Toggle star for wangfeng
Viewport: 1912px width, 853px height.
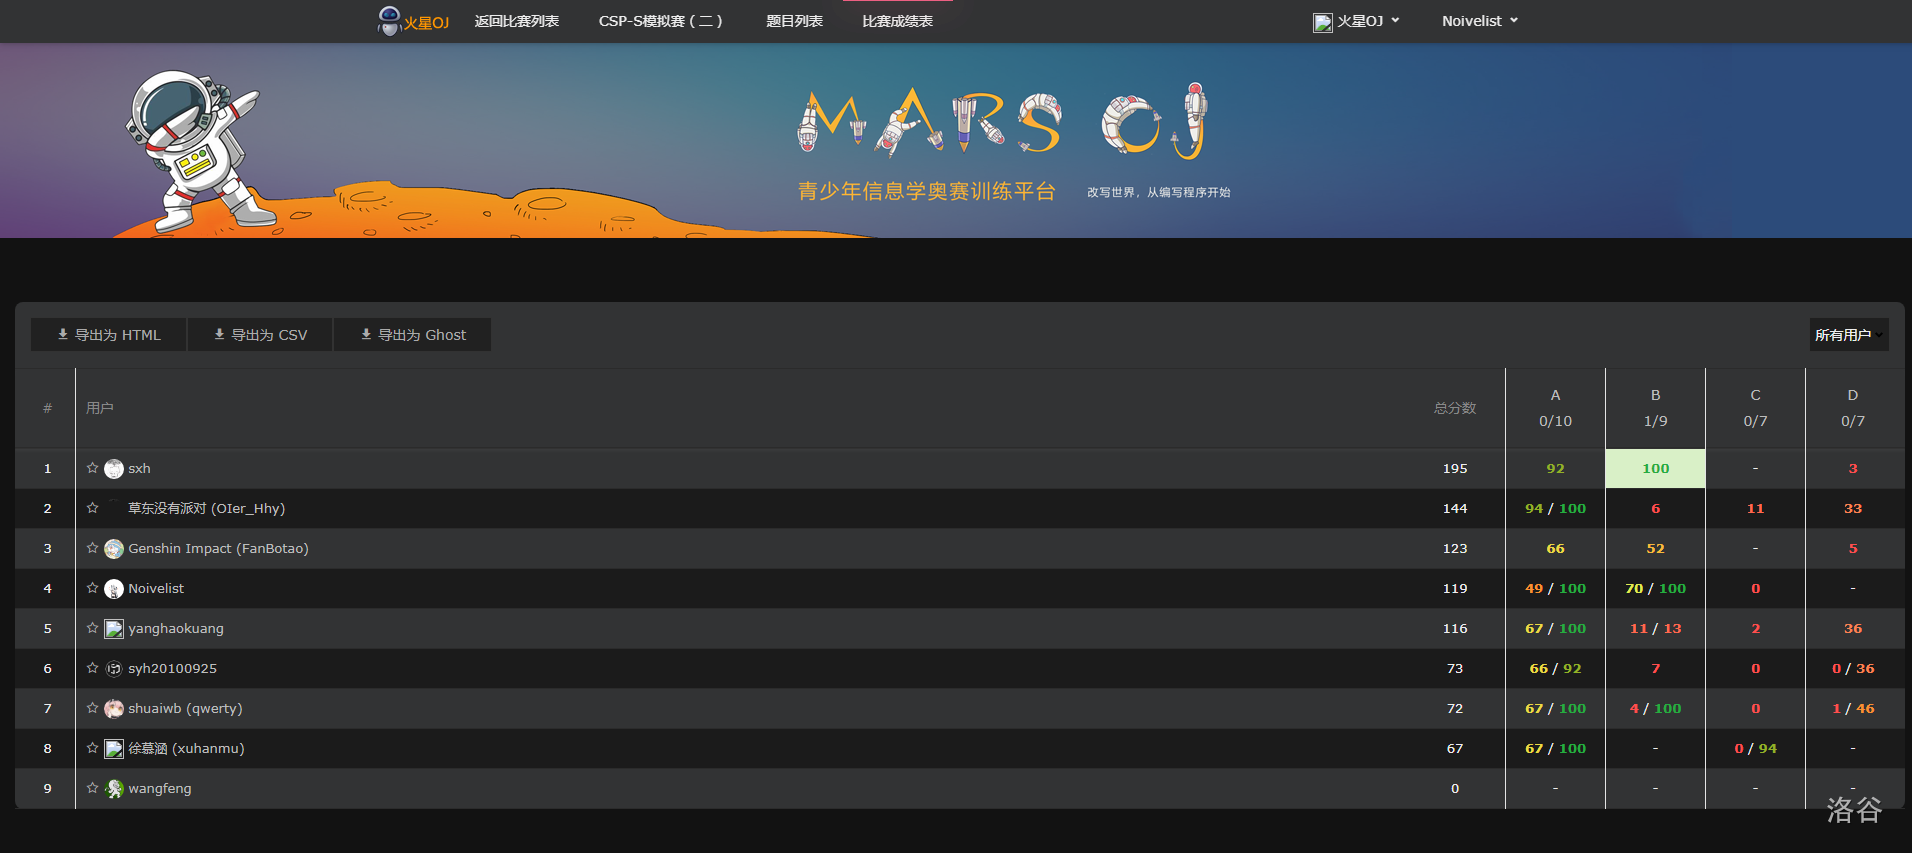click(92, 788)
